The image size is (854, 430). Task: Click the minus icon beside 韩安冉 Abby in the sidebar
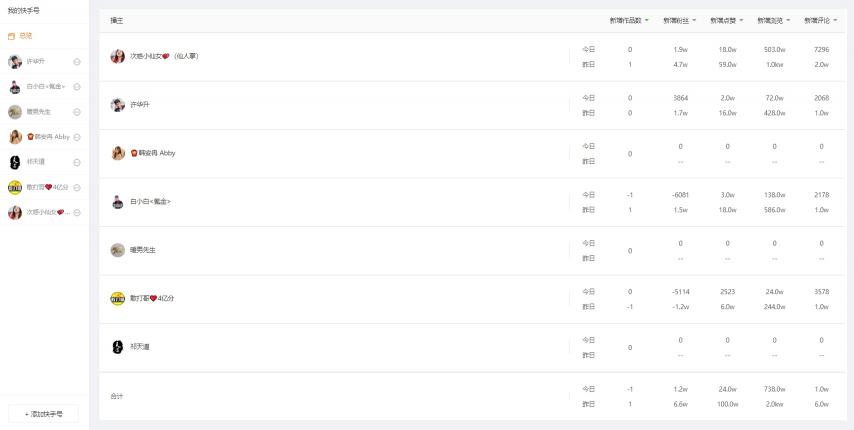77,137
